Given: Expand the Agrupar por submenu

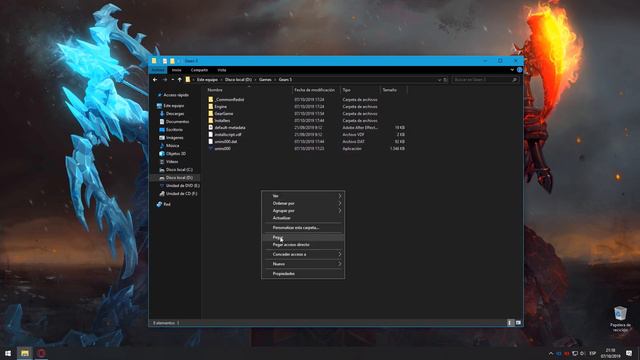Looking at the screenshot, I should pos(303,211).
